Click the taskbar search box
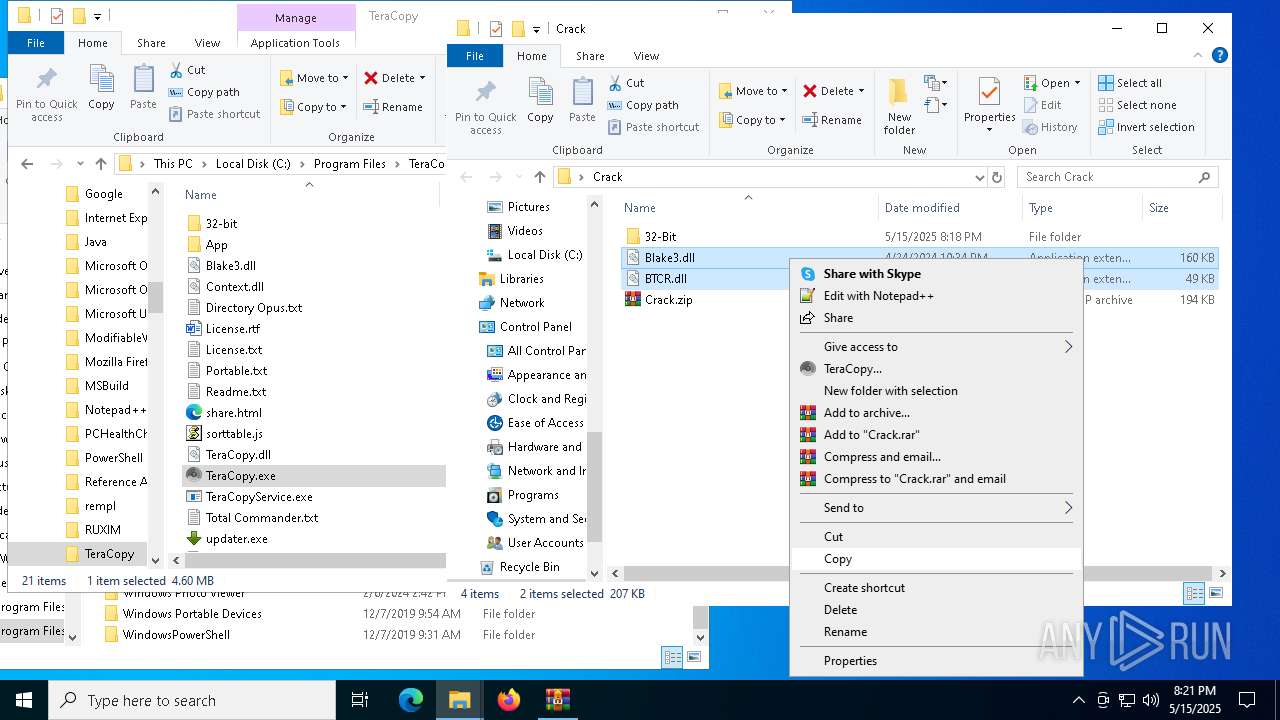 pos(192,700)
